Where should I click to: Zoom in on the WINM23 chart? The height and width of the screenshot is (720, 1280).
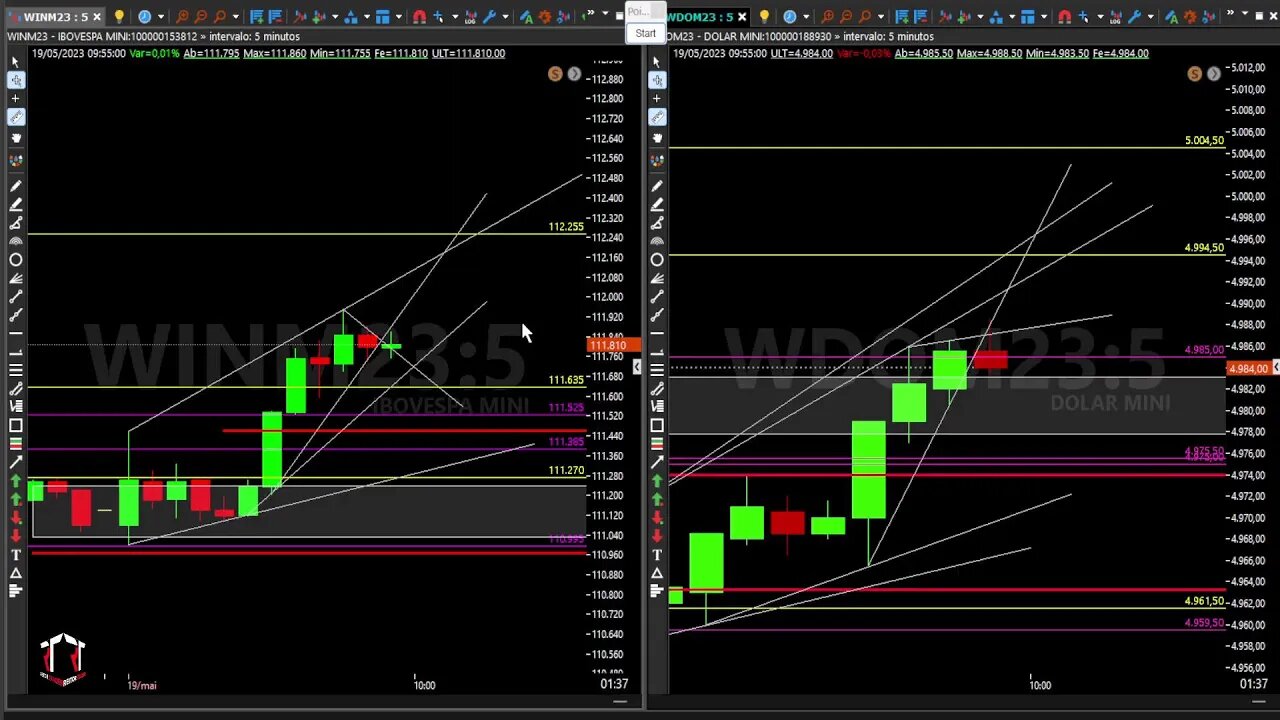point(182,17)
